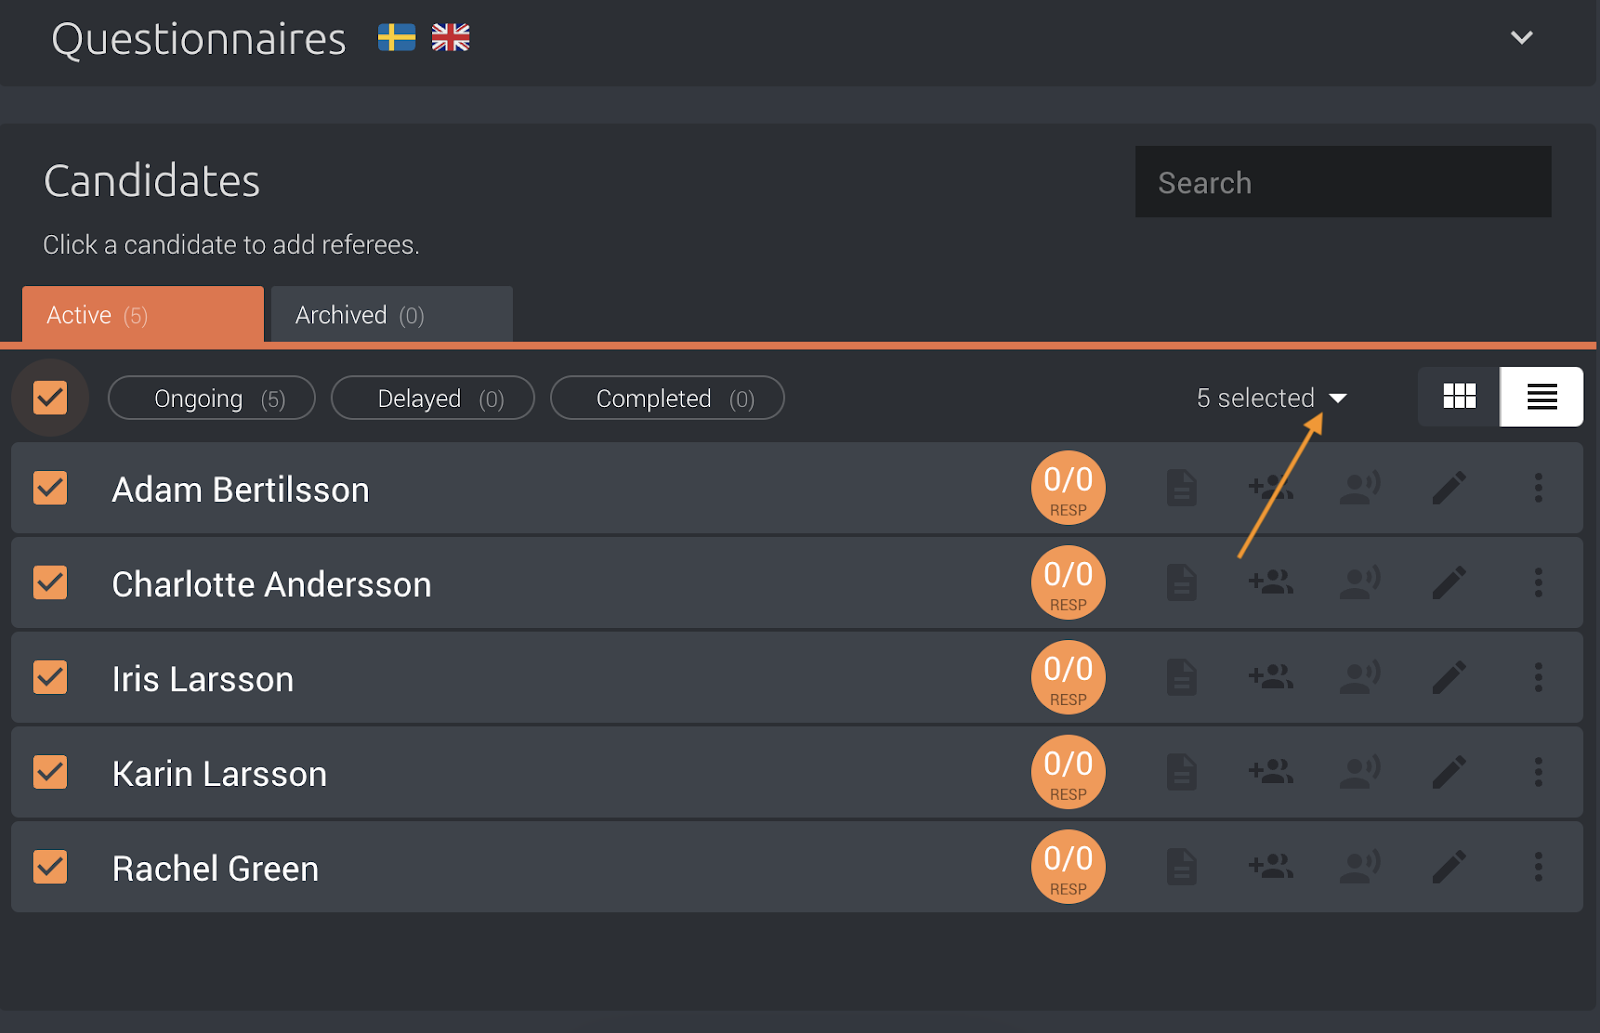The height and width of the screenshot is (1033, 1600).
Task: Click the candidate Search field
Action: click(x=1343, y=182)
